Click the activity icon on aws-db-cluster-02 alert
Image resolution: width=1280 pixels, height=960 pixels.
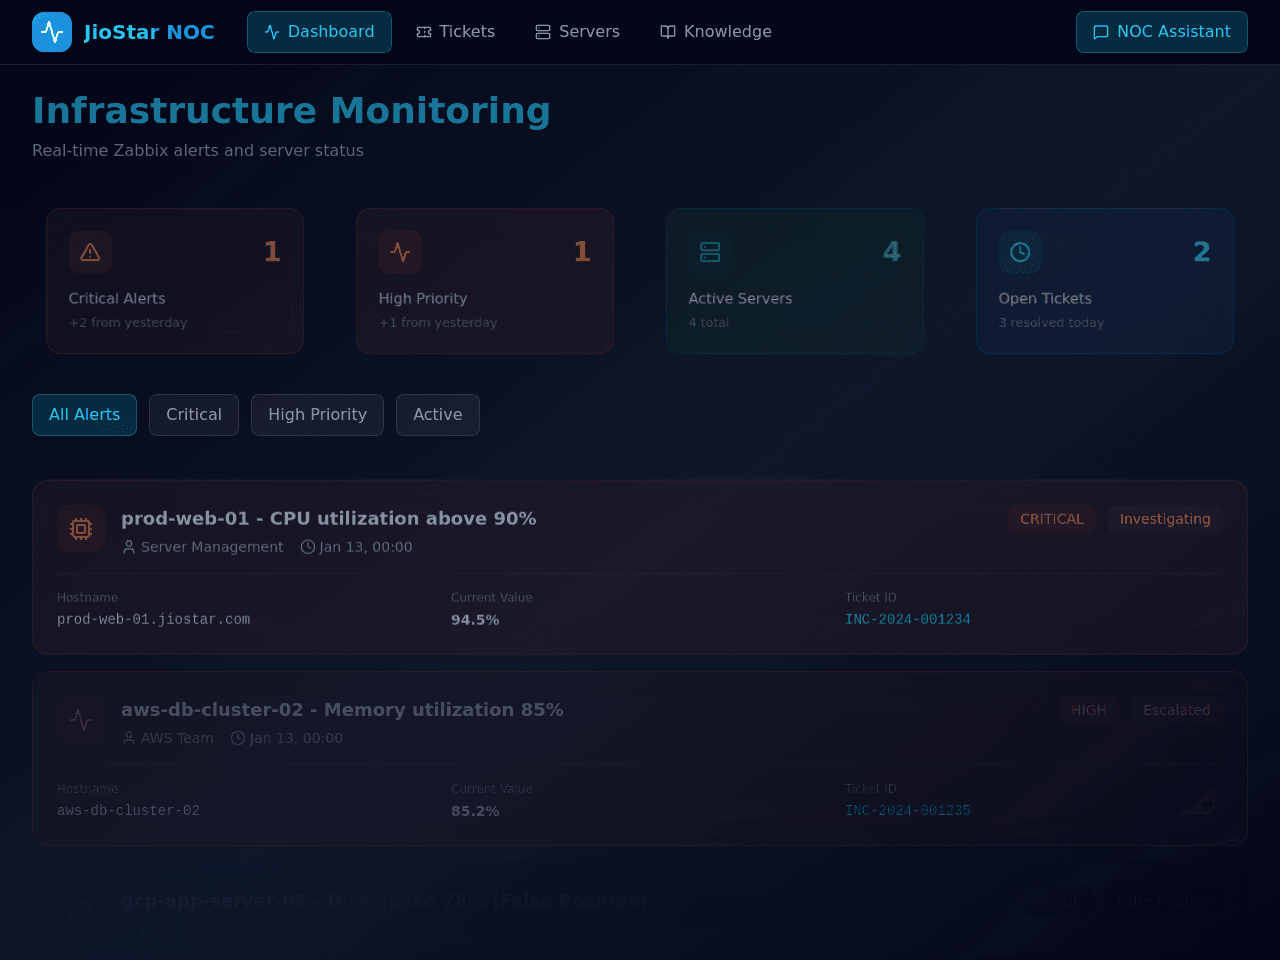tap(81, 719)
